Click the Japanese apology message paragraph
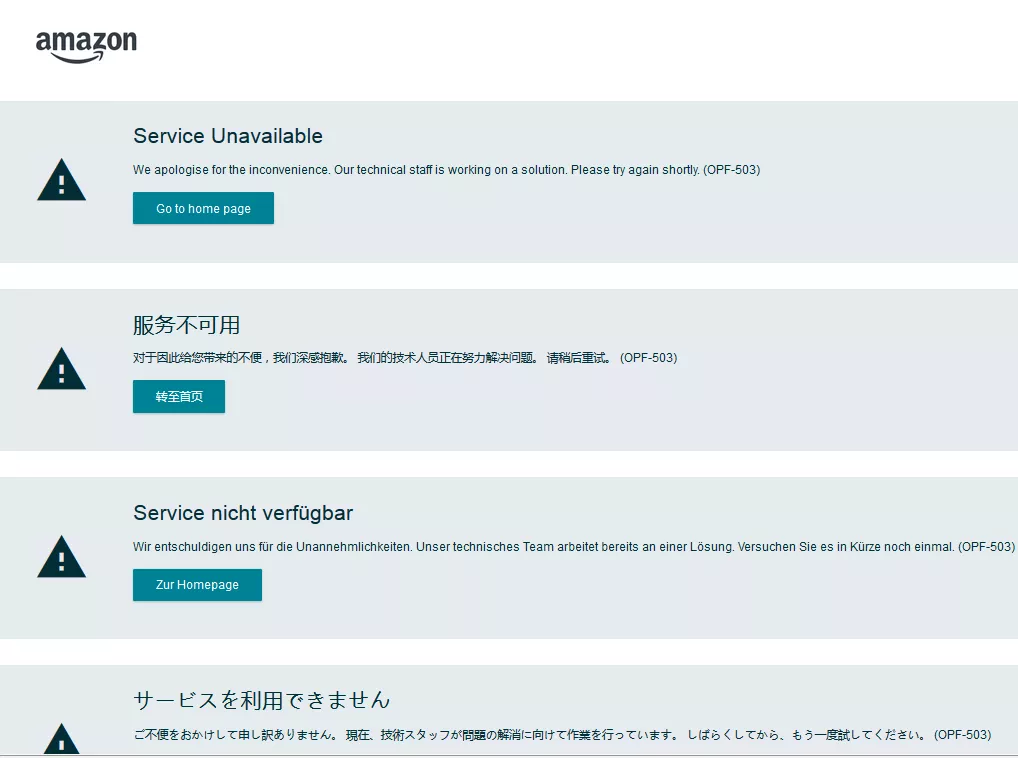The image size is (1018, 758). point(562,735)
